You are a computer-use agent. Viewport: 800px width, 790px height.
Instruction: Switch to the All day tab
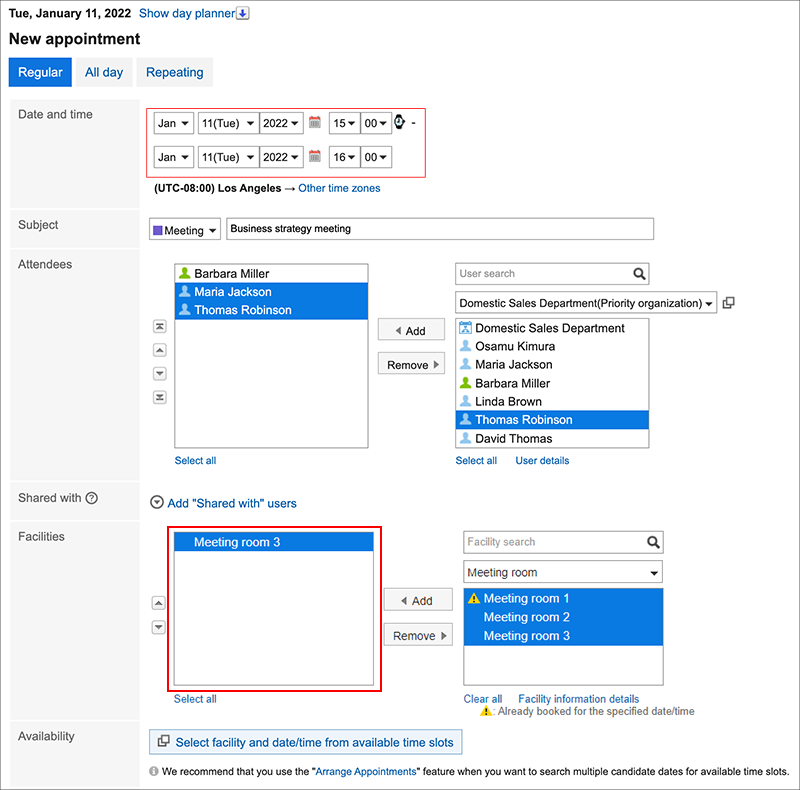point(104,72)
